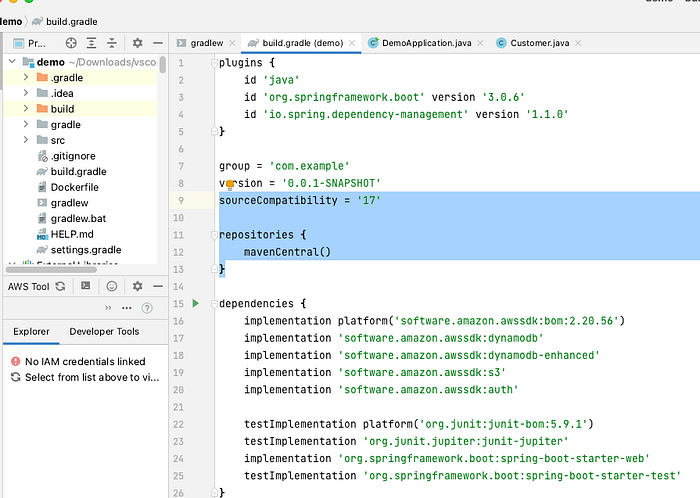Screen dimensions: 700x498
Task: Switch to the Developer Tools tab
Action: pos(104,332)
